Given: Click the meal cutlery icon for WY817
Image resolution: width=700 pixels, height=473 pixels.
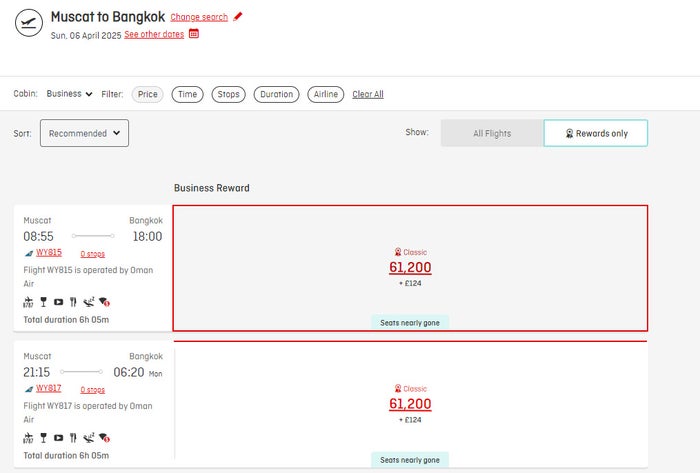Looking at the screenshot, I should (x=73, y=438).
